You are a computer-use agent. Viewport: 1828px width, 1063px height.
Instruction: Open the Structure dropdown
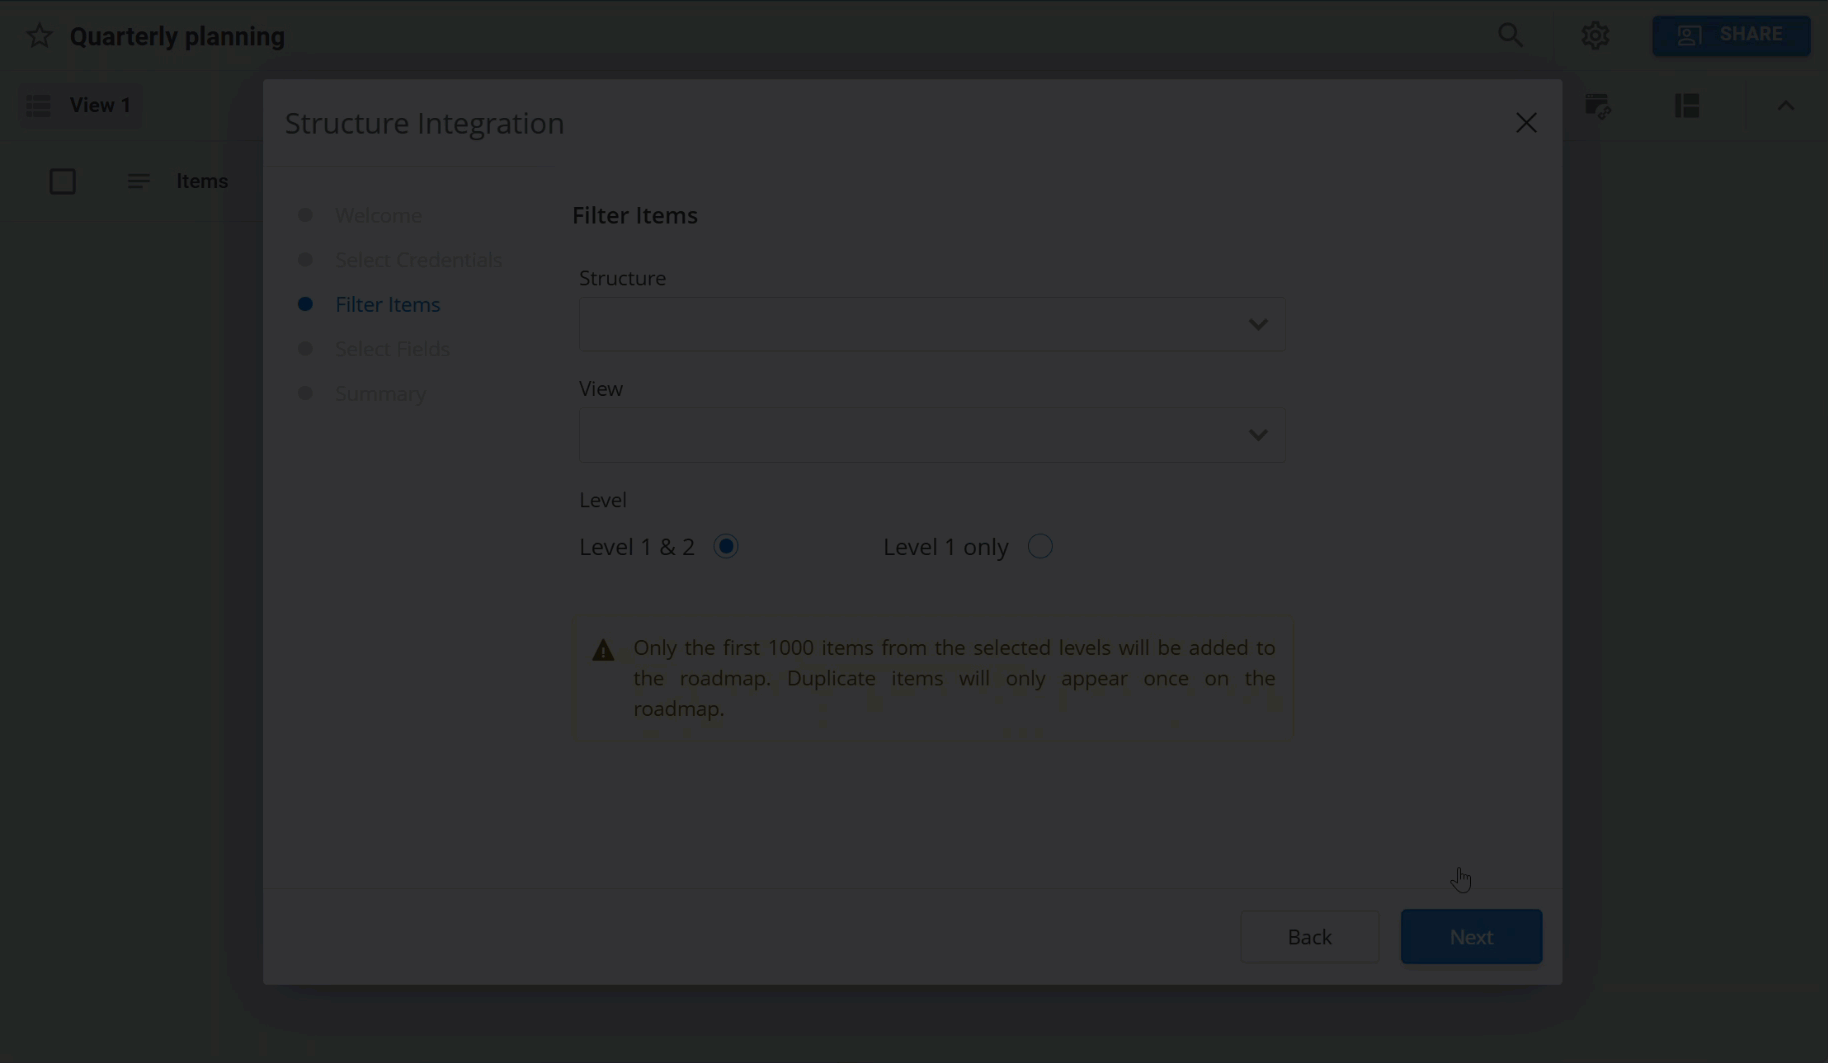click(x=932, y=325)
